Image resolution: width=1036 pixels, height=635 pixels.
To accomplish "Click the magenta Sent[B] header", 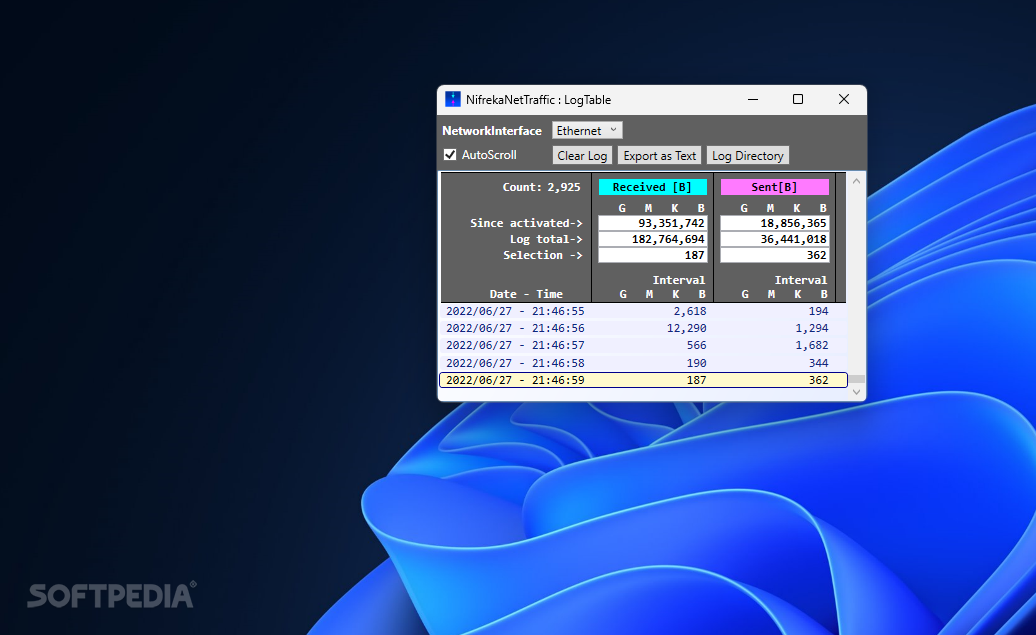I will [774, 187].
